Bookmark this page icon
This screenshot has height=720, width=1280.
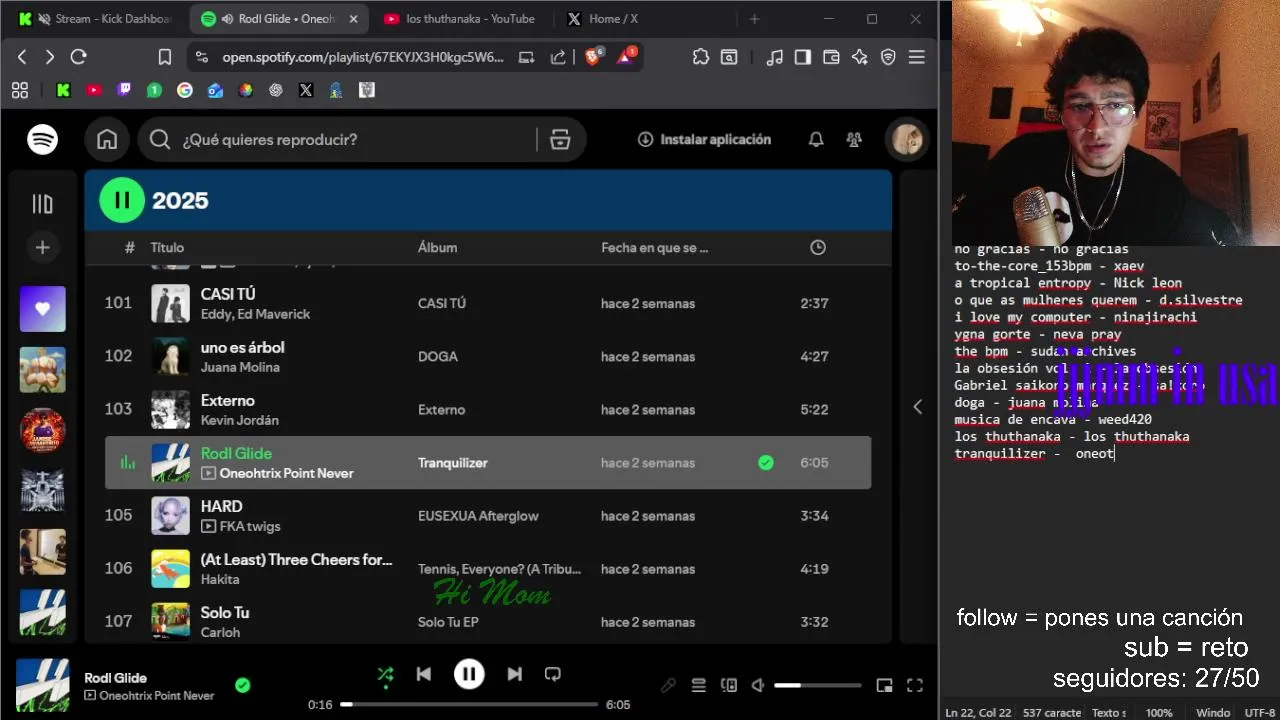click(165, 57)
